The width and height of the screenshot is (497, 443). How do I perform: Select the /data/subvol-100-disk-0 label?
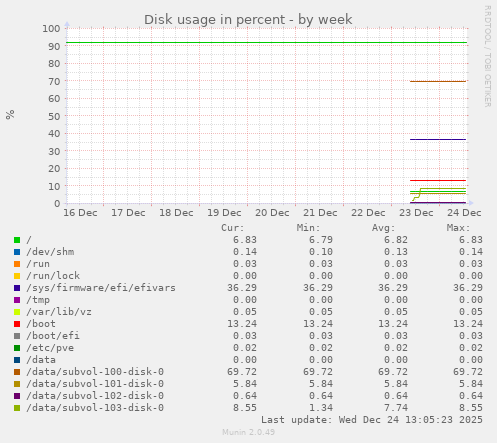coord(95,372)
